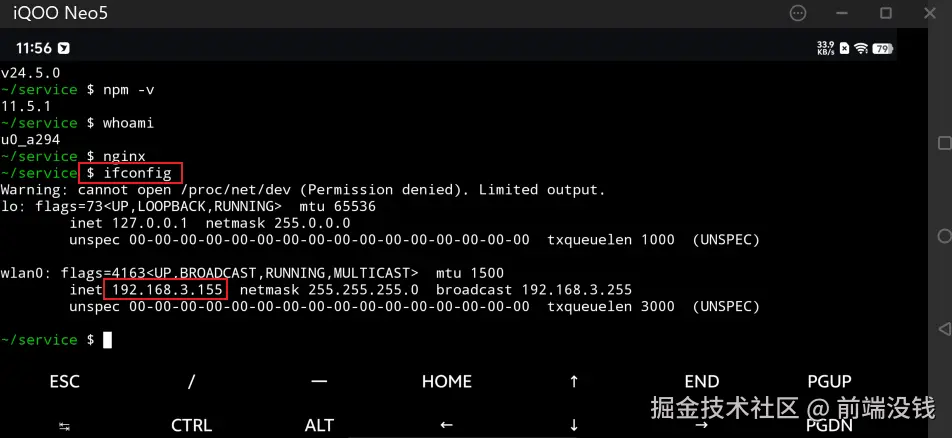Screen dimensions: 952x438
Task: Open the more options ellipsis menu
Action: pyautogui.click(x=797, y=13)
